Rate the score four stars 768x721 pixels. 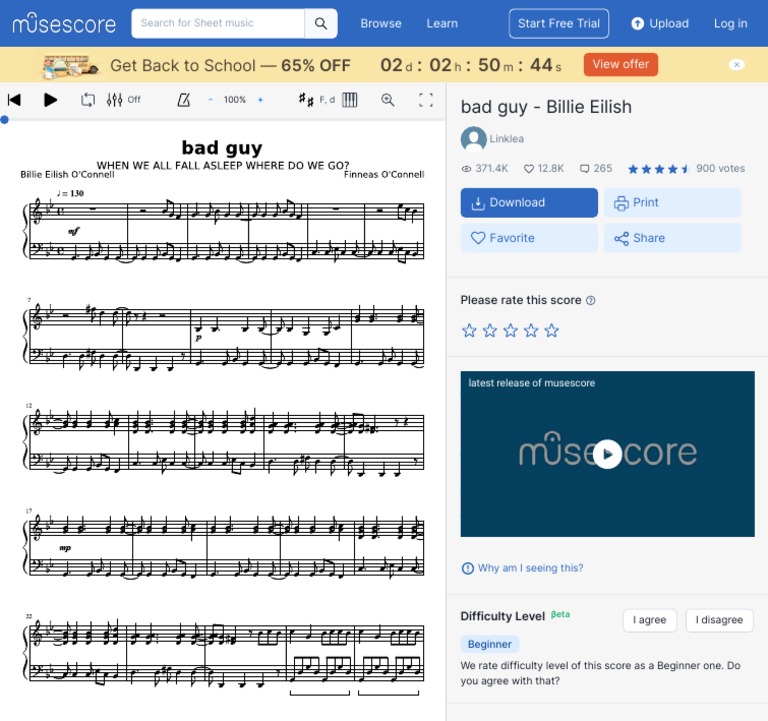click(531, 331)
